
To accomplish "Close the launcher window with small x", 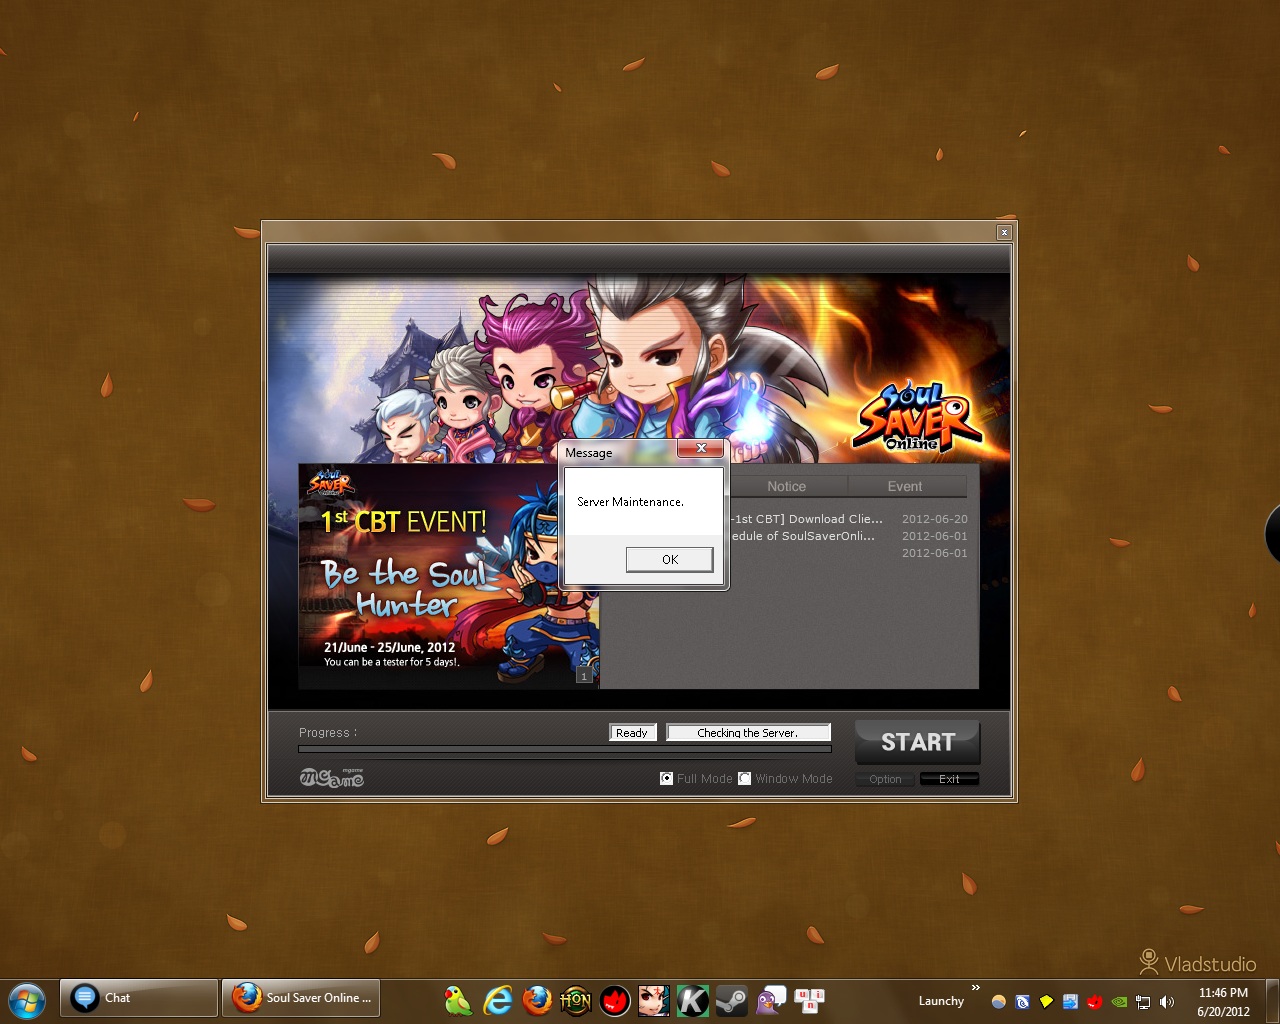I will (x=1004, y=232).
